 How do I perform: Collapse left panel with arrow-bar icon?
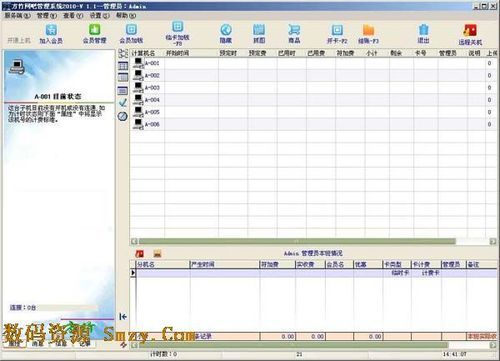coord(123,316)
